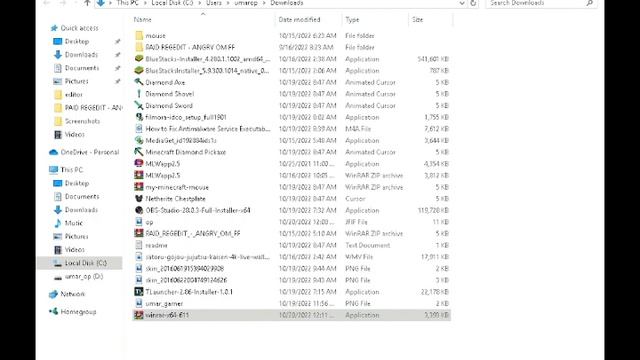This screenshot has height=360, width=640.
Task: Open Desktop under This PC
Action: [x=77, y=183]
